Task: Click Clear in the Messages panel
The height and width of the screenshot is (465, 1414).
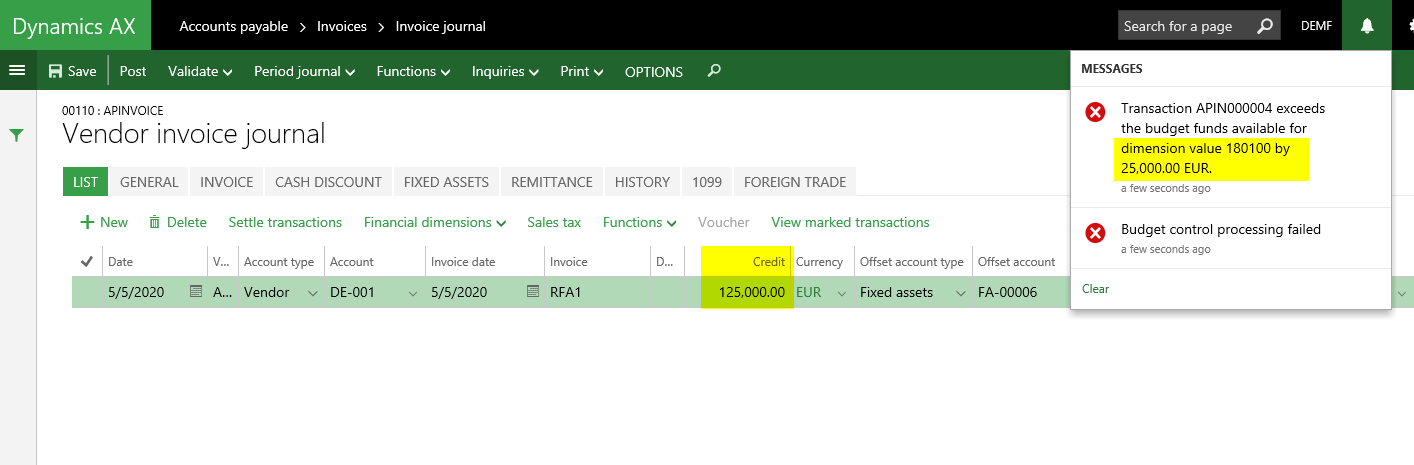Action: point(1095,289)
